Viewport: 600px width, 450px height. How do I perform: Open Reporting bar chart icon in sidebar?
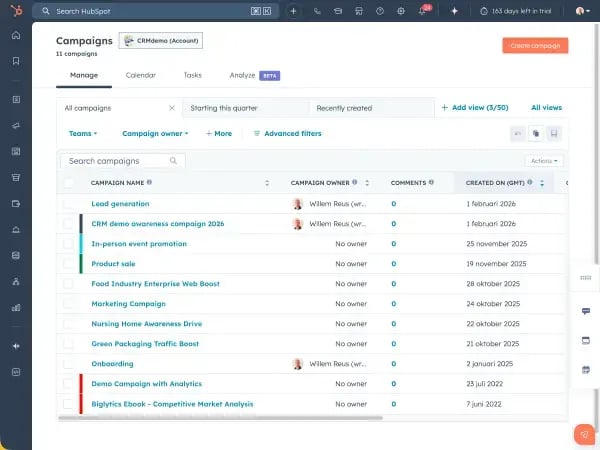click(x=15, y=307)
